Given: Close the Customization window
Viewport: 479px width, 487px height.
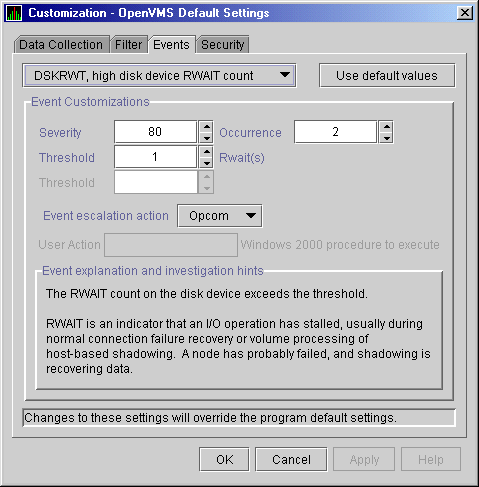Looking at the screenshot, I should tap(465, 13).
